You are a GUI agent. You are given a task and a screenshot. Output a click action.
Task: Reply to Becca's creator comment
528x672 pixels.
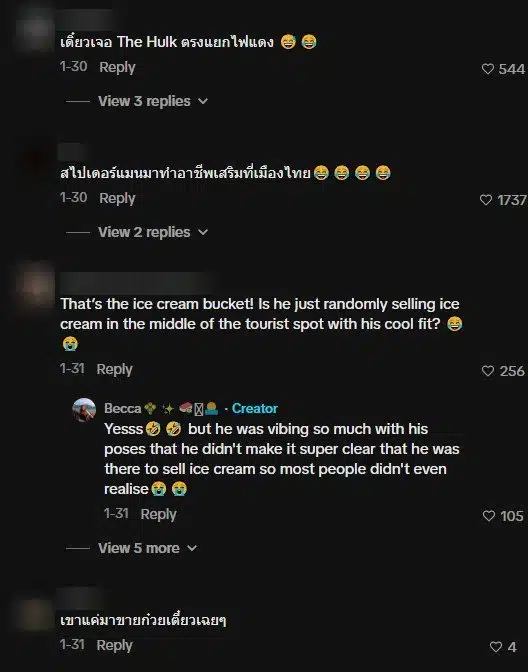[x=158, y=514]
